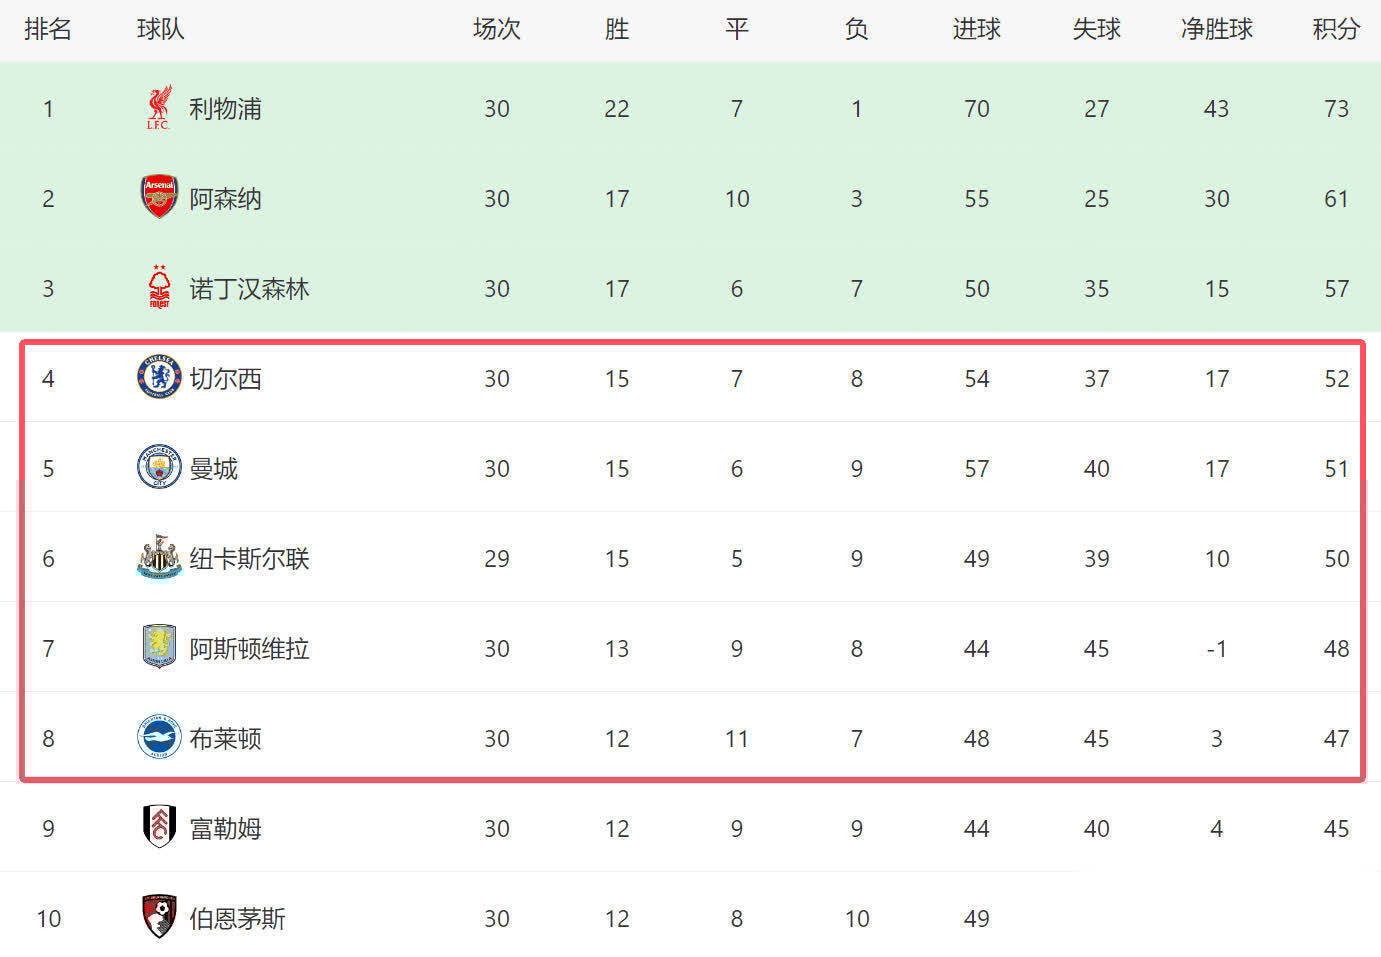Click the Newcastle United crest icon
The image size is (1381, 957).
point(159,557)
